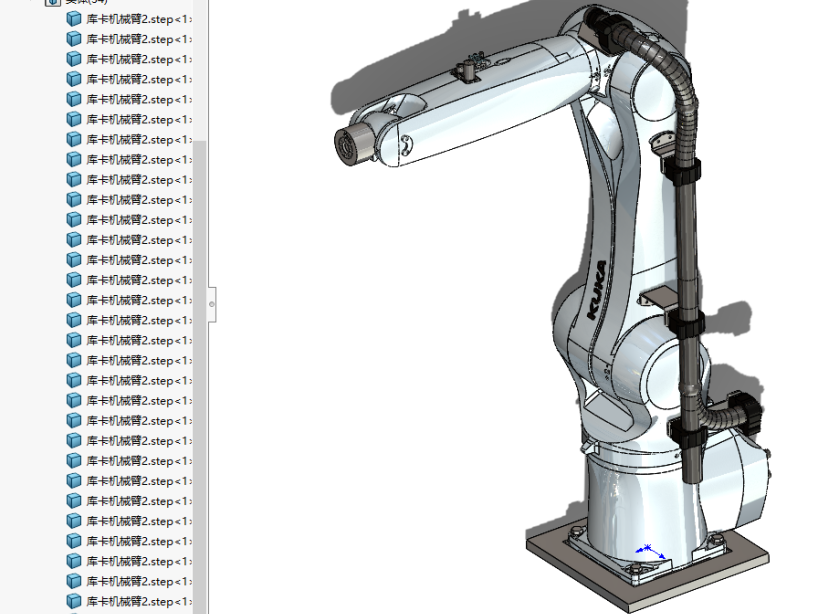Click the cube icon of the second body entry

coord(74,39)
